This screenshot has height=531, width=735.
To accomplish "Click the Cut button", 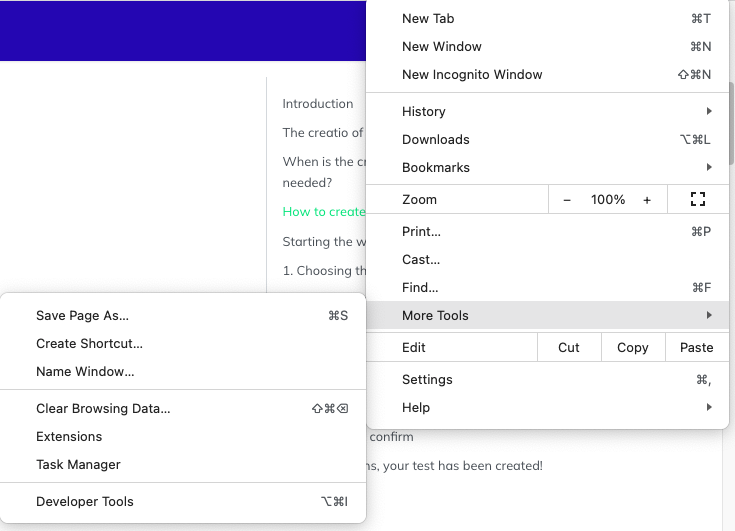I will coord(569,347).
